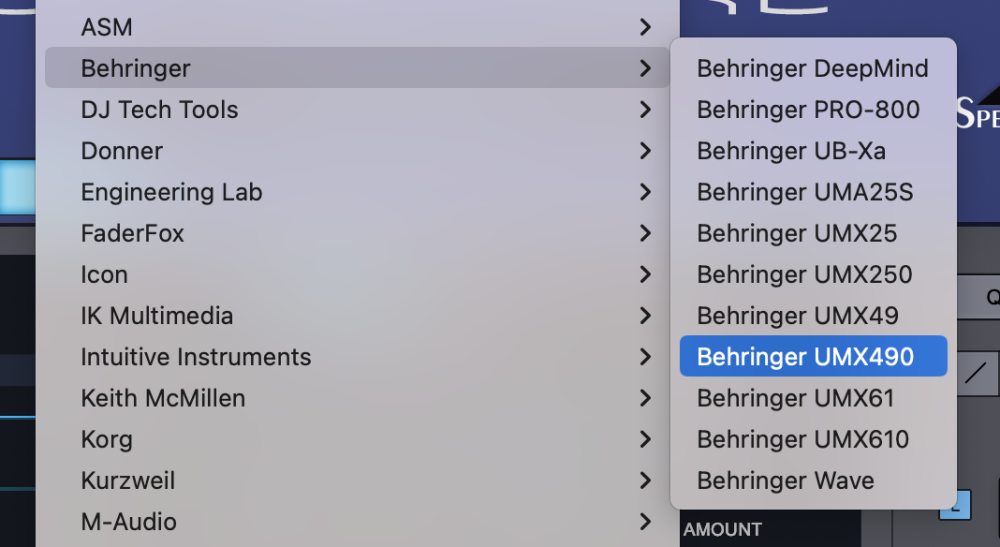Open the IK Multimedia entry
Viewport: 1000px width, 547px height.
point(157,316)
